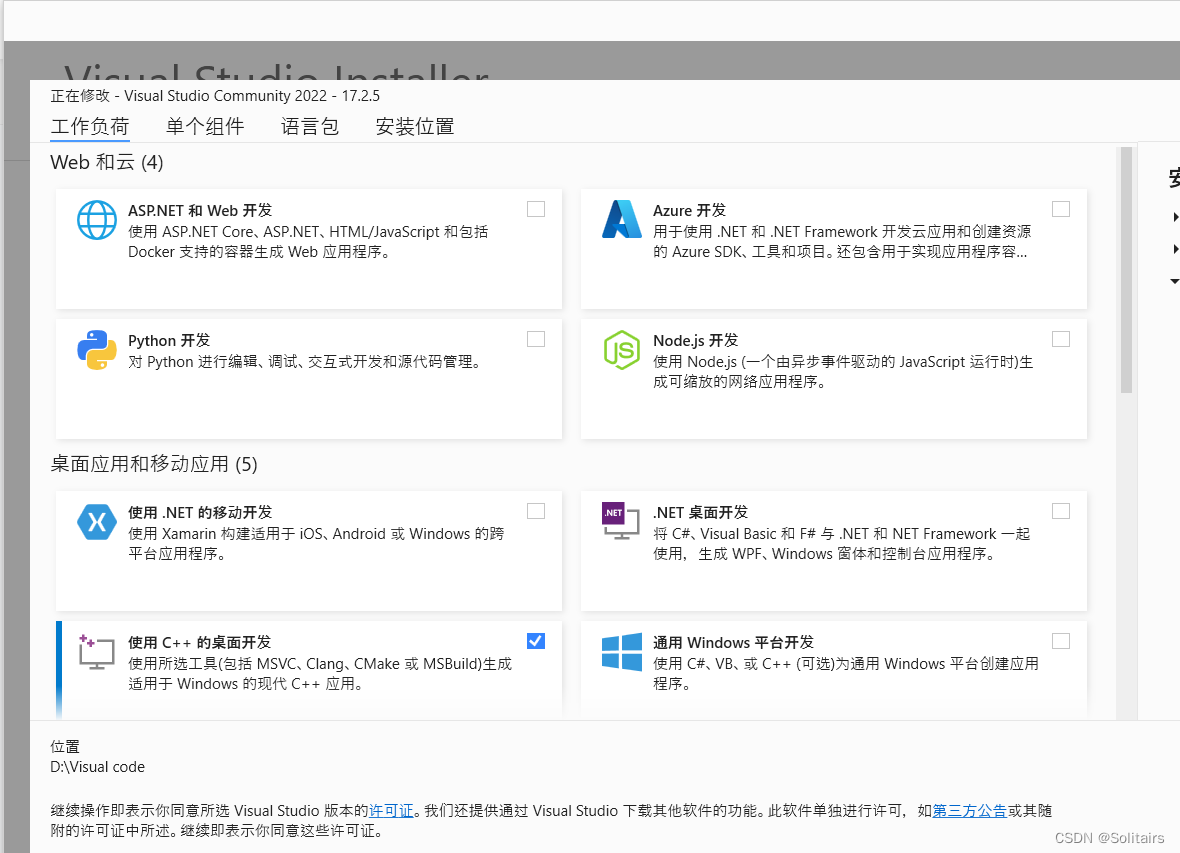This screenshot has width=1180, height=853.
Task: Click the .NET 桌面开发 card title
Action: 701,513
